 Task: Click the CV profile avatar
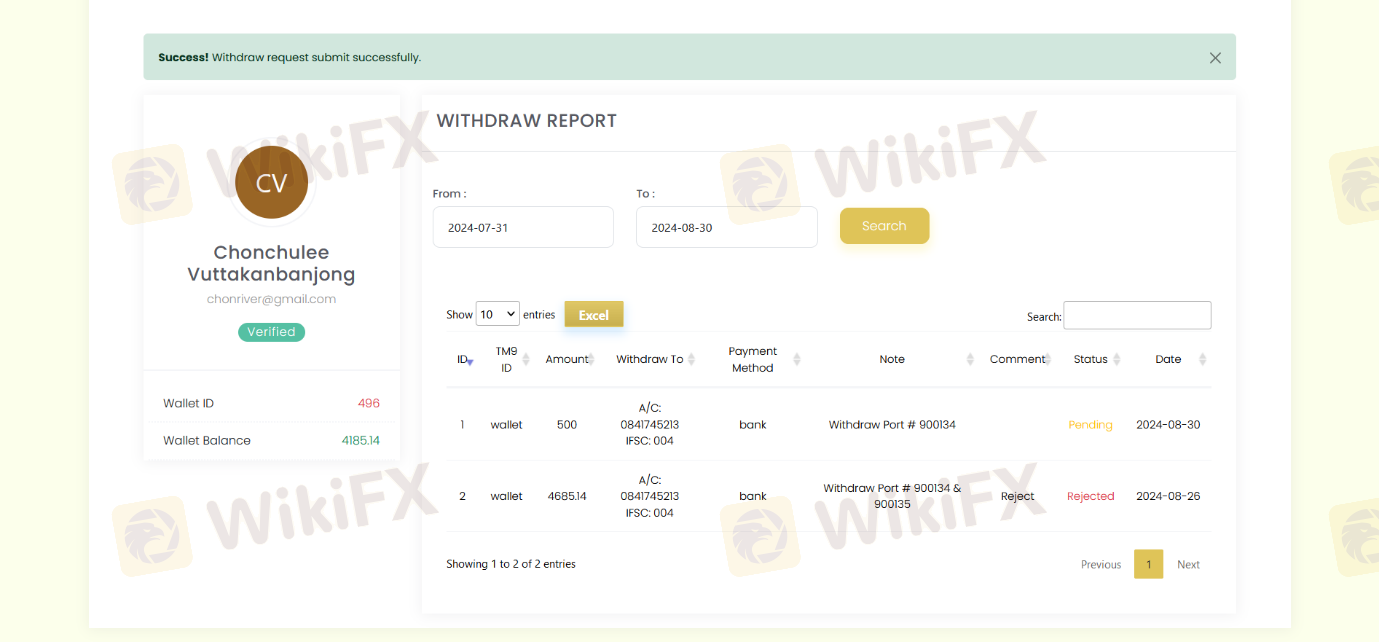click(x=271, y=183)
